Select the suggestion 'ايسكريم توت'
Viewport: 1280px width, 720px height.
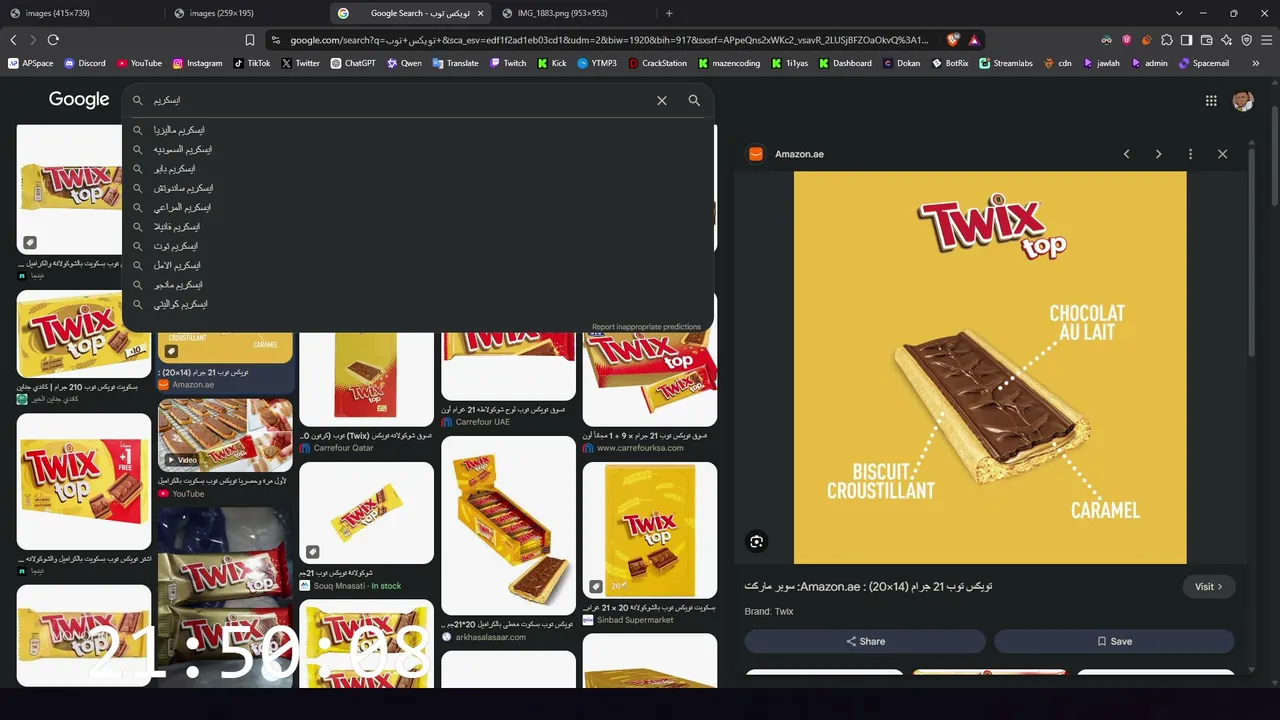[x=418, y=246]
